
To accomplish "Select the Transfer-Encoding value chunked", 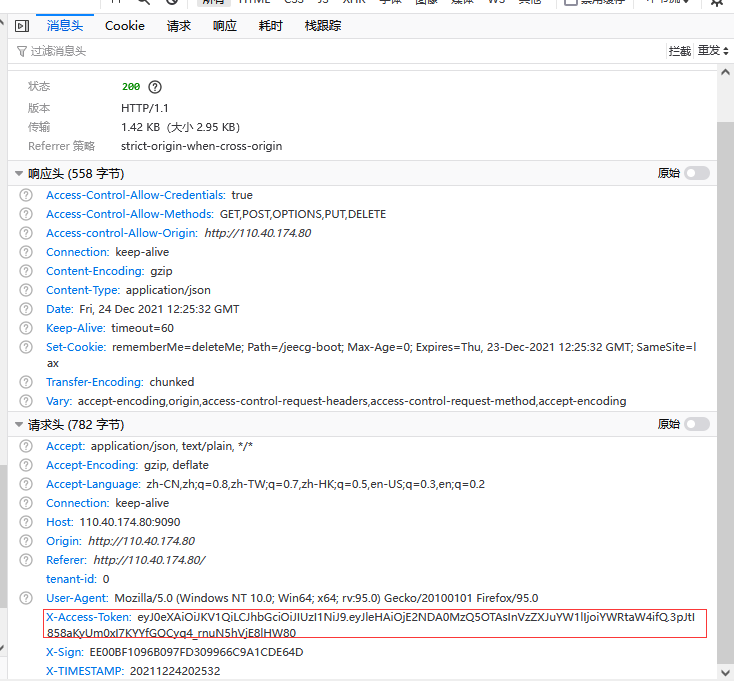I will pos(171,382).
